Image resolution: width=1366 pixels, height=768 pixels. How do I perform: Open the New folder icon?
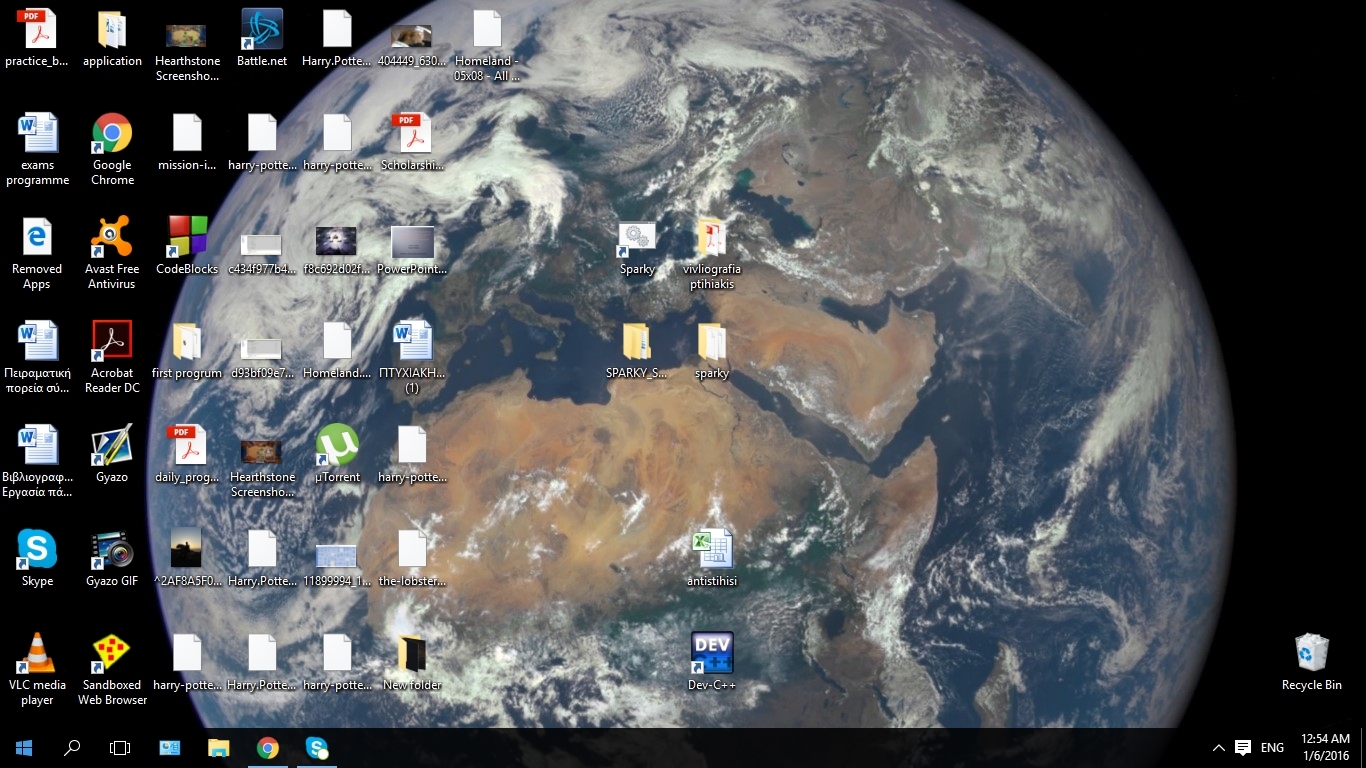point(412,662)
